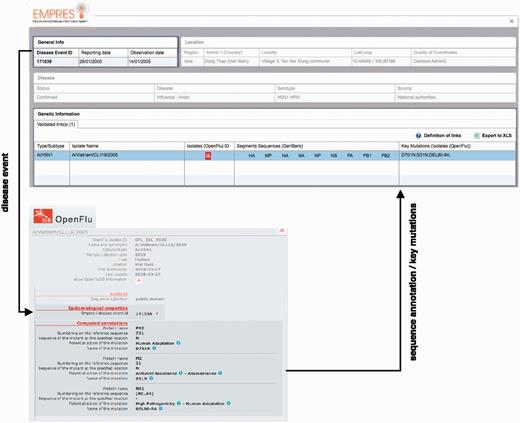The height and width of the screenshot is (423, 520).
Task: Open the PB2 segment GenBank link
Action: coord(385,156)
